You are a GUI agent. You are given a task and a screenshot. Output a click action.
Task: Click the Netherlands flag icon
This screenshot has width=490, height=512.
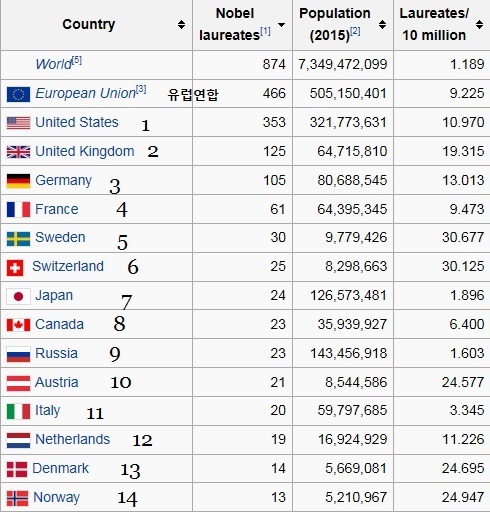click(18, 440)
